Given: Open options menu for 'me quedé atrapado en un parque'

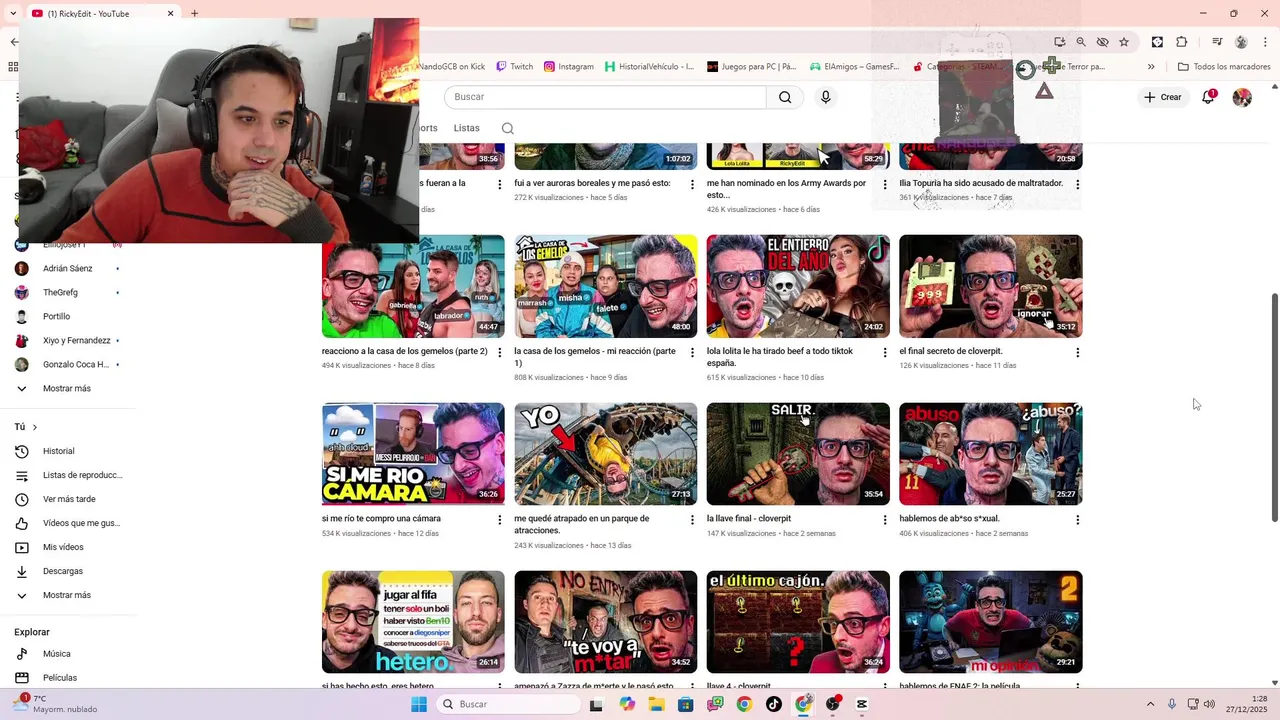Looking at the screenshot, I should (692, 520).
